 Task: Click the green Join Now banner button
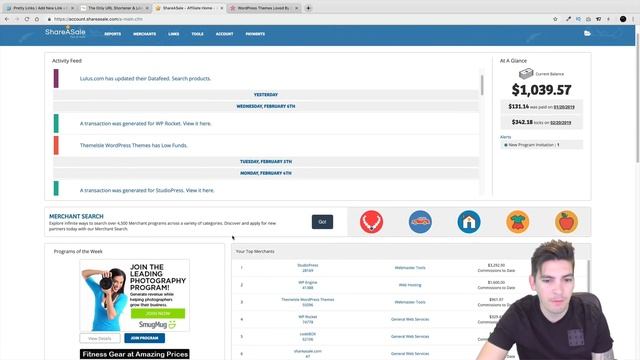click(x=158, y=313)
